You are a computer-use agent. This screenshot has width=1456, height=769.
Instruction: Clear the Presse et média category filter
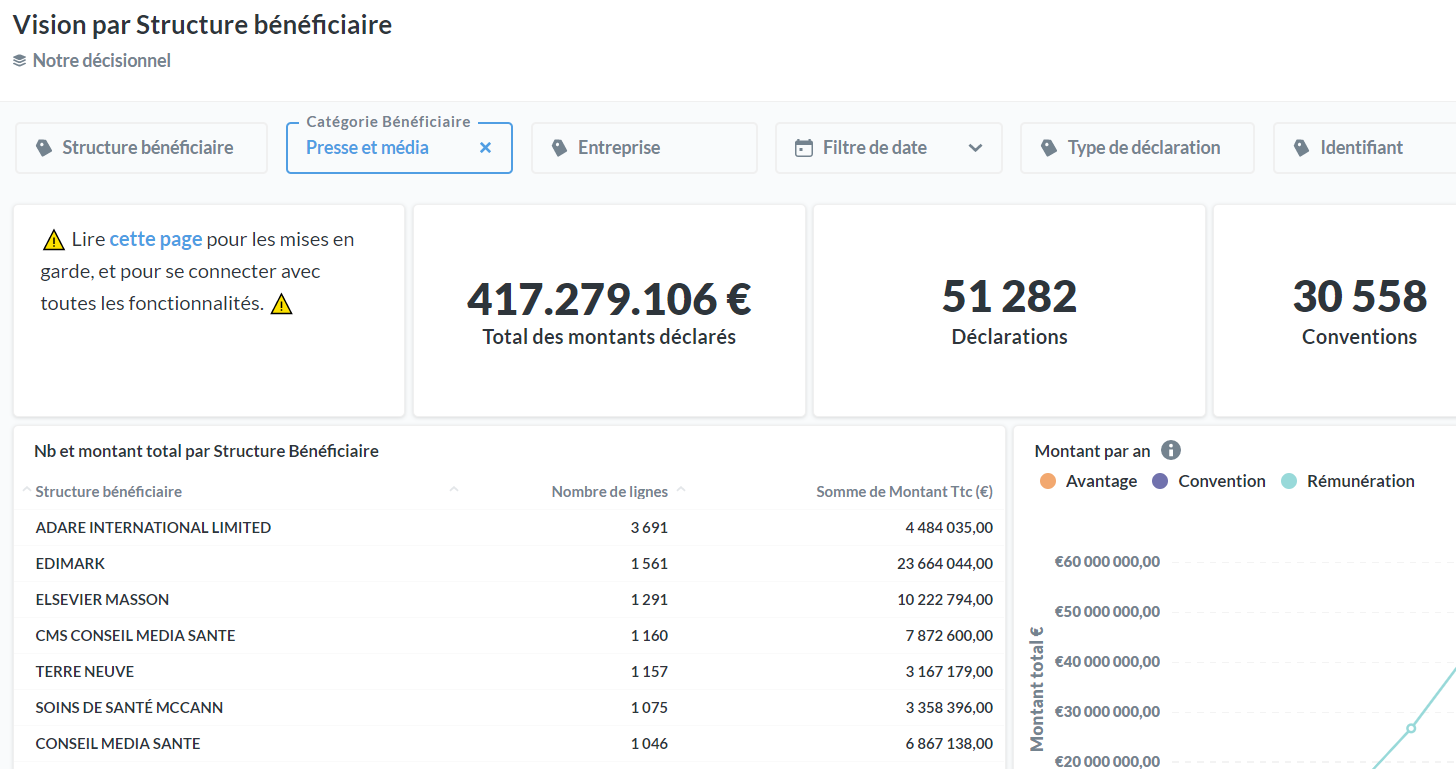click(485, 148)
